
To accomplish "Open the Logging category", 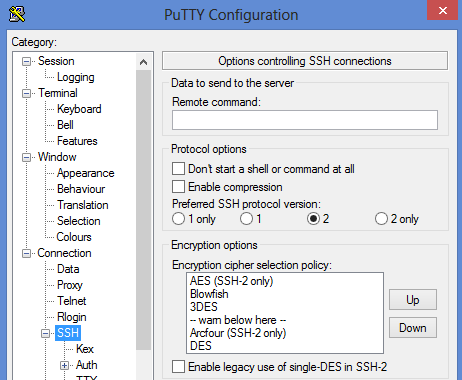I will click(76, 77).
